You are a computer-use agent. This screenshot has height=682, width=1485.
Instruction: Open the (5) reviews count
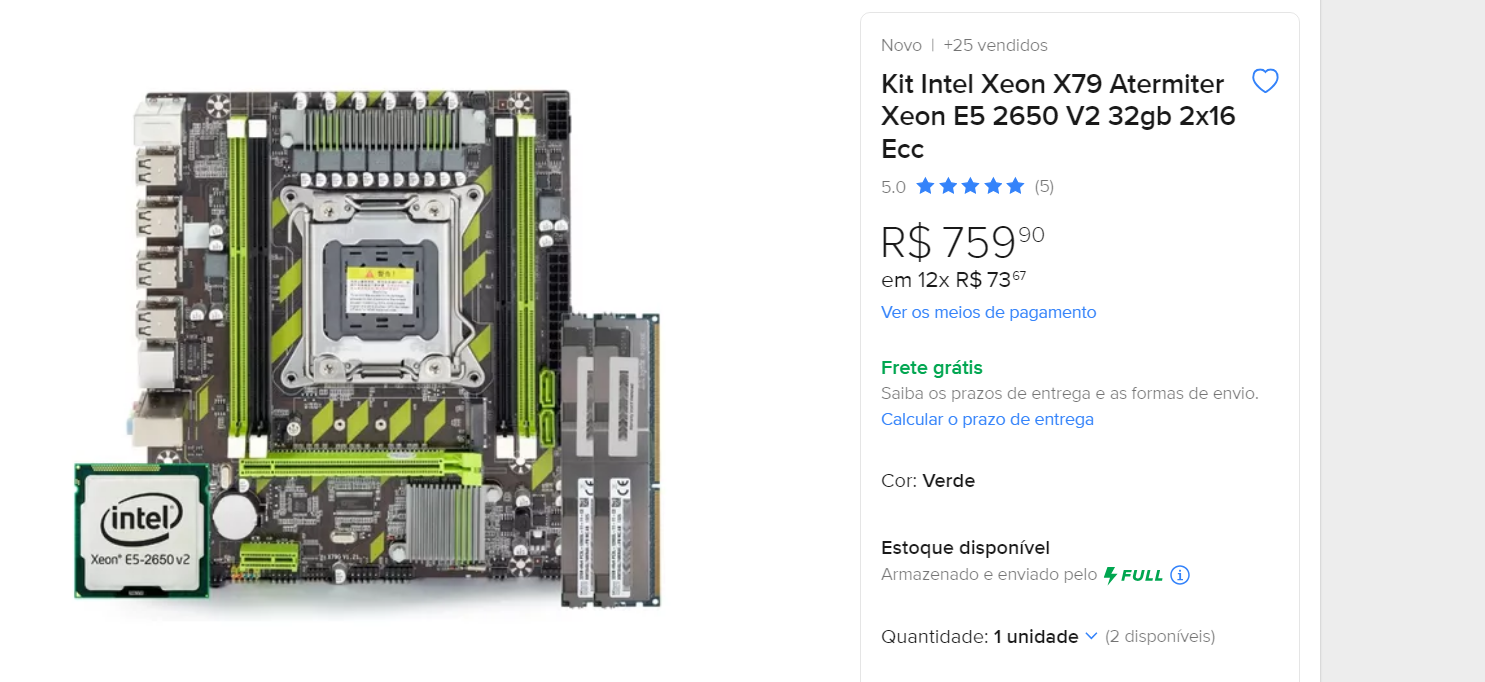1044,186
